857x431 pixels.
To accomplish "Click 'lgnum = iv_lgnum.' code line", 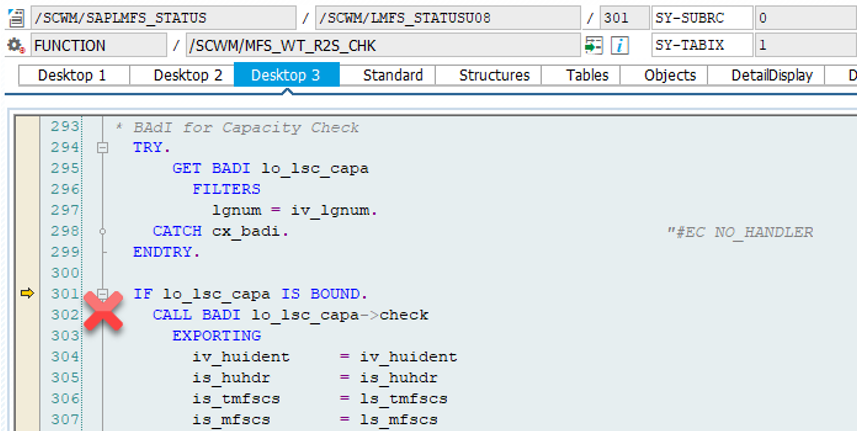I will [x=295, y=210].
